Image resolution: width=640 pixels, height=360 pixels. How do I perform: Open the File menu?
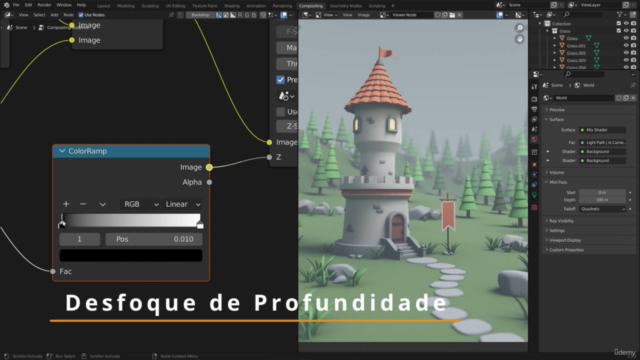click(16, 5)
